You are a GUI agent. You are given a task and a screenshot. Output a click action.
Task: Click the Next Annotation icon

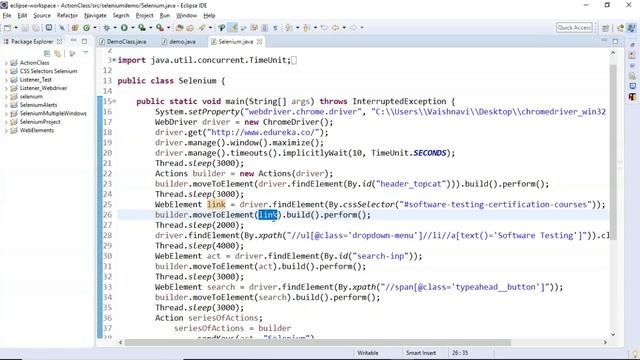289,28
